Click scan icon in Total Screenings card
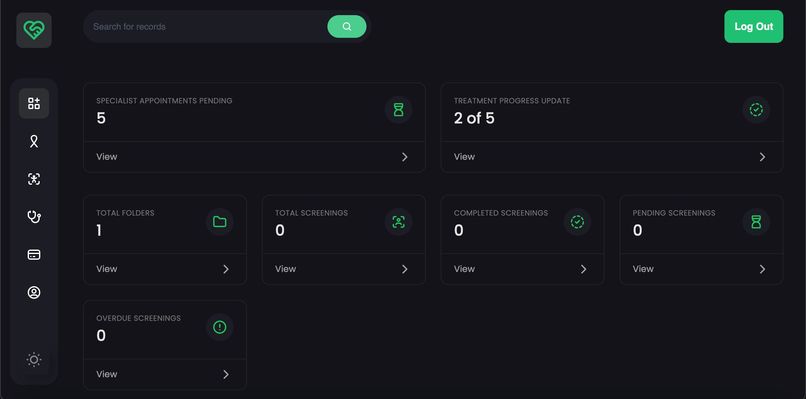Viewport: 806px width, 399px height. (398, 222)
